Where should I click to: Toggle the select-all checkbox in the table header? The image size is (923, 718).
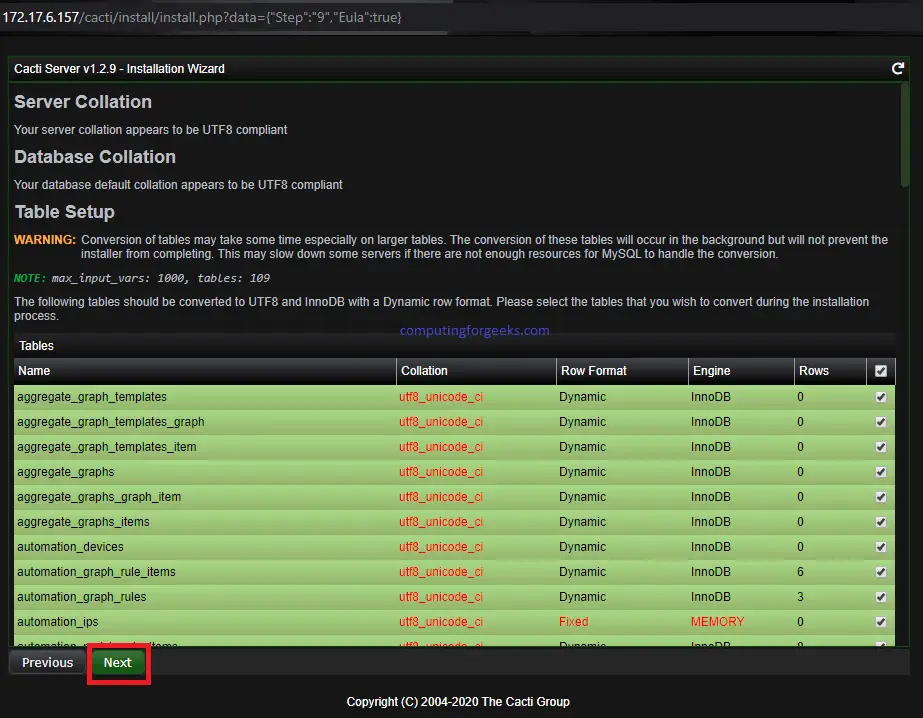point(881,371)
